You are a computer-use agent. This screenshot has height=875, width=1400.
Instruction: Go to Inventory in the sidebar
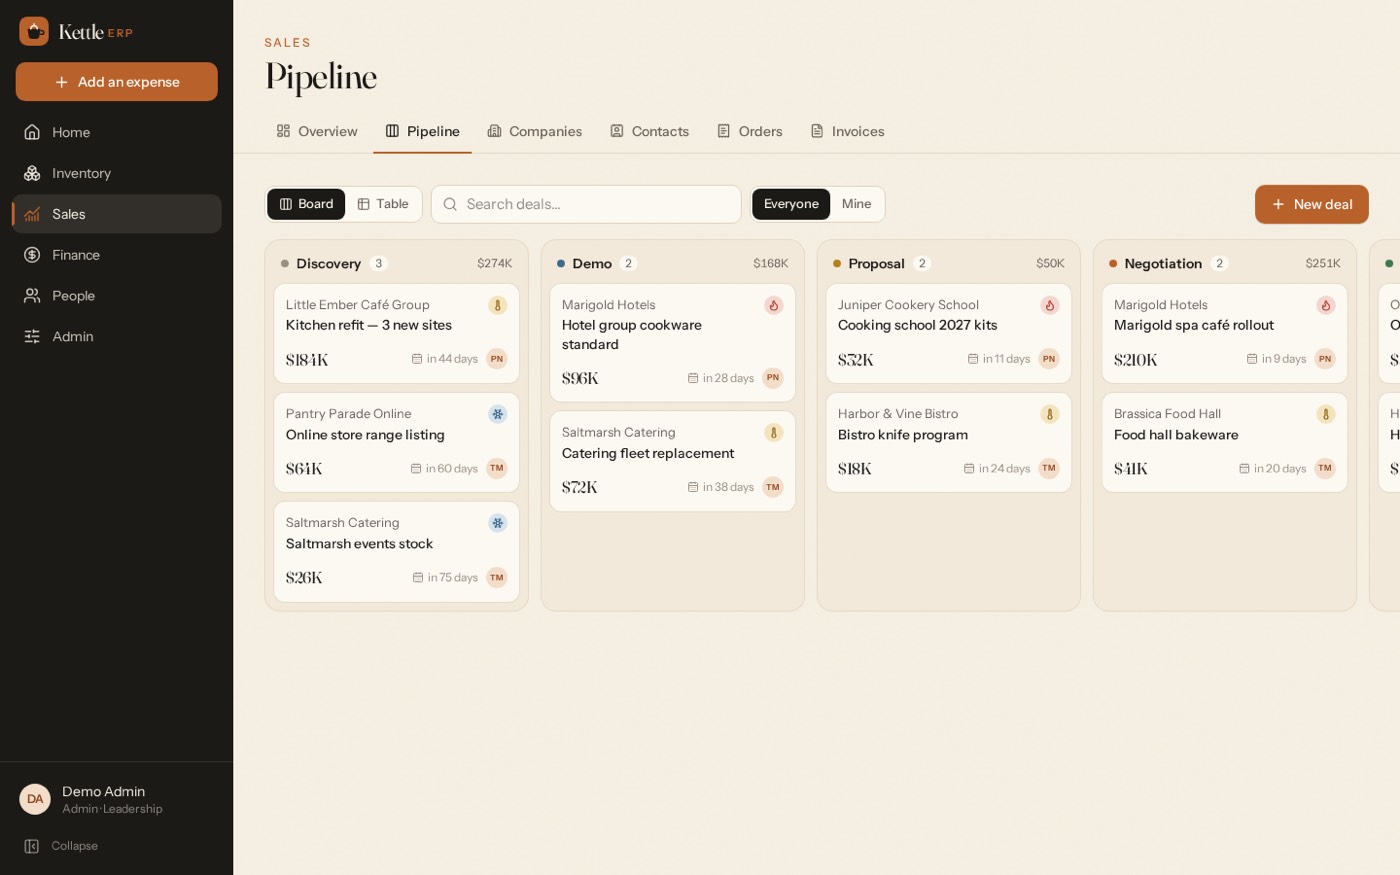point(117,173)
